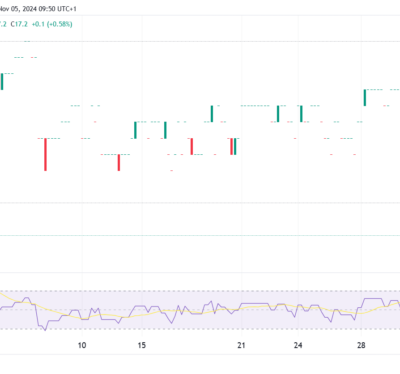This screenshot has height=374, width=400.
Task: Click the +0.1 (+0.58%) change label
Action: (52, 24)
